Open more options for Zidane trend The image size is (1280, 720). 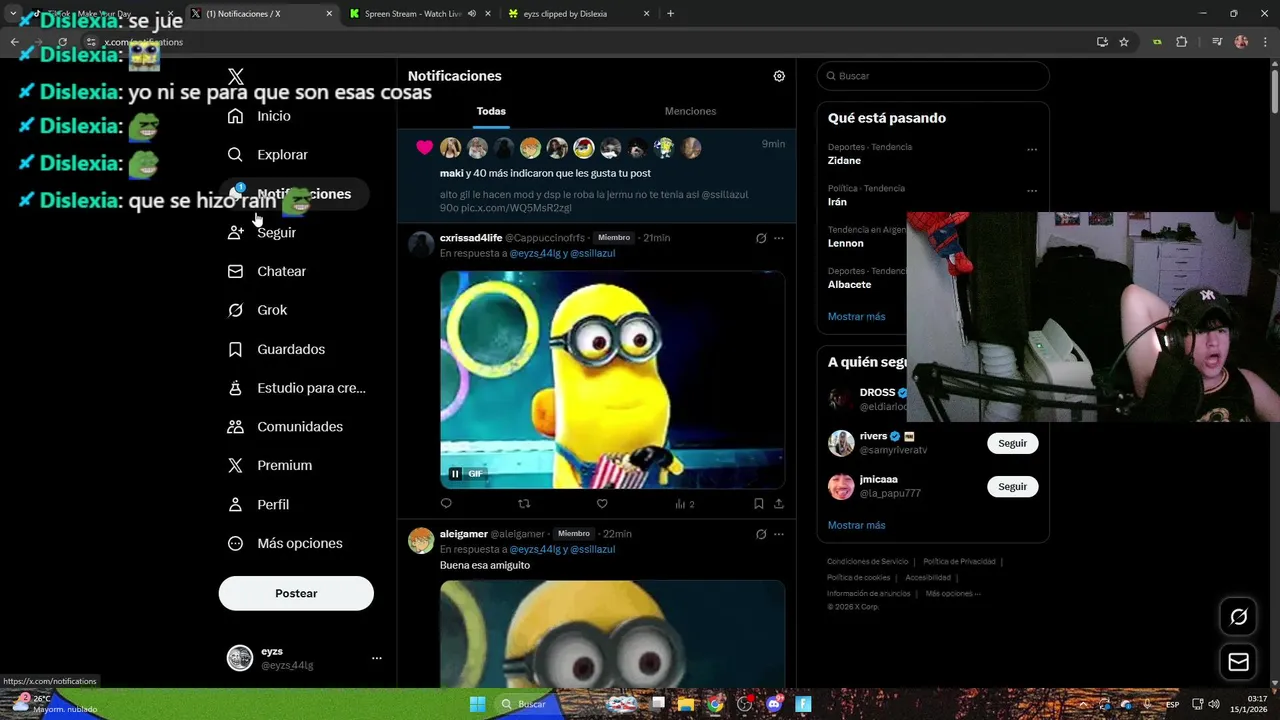point(1032,150)
